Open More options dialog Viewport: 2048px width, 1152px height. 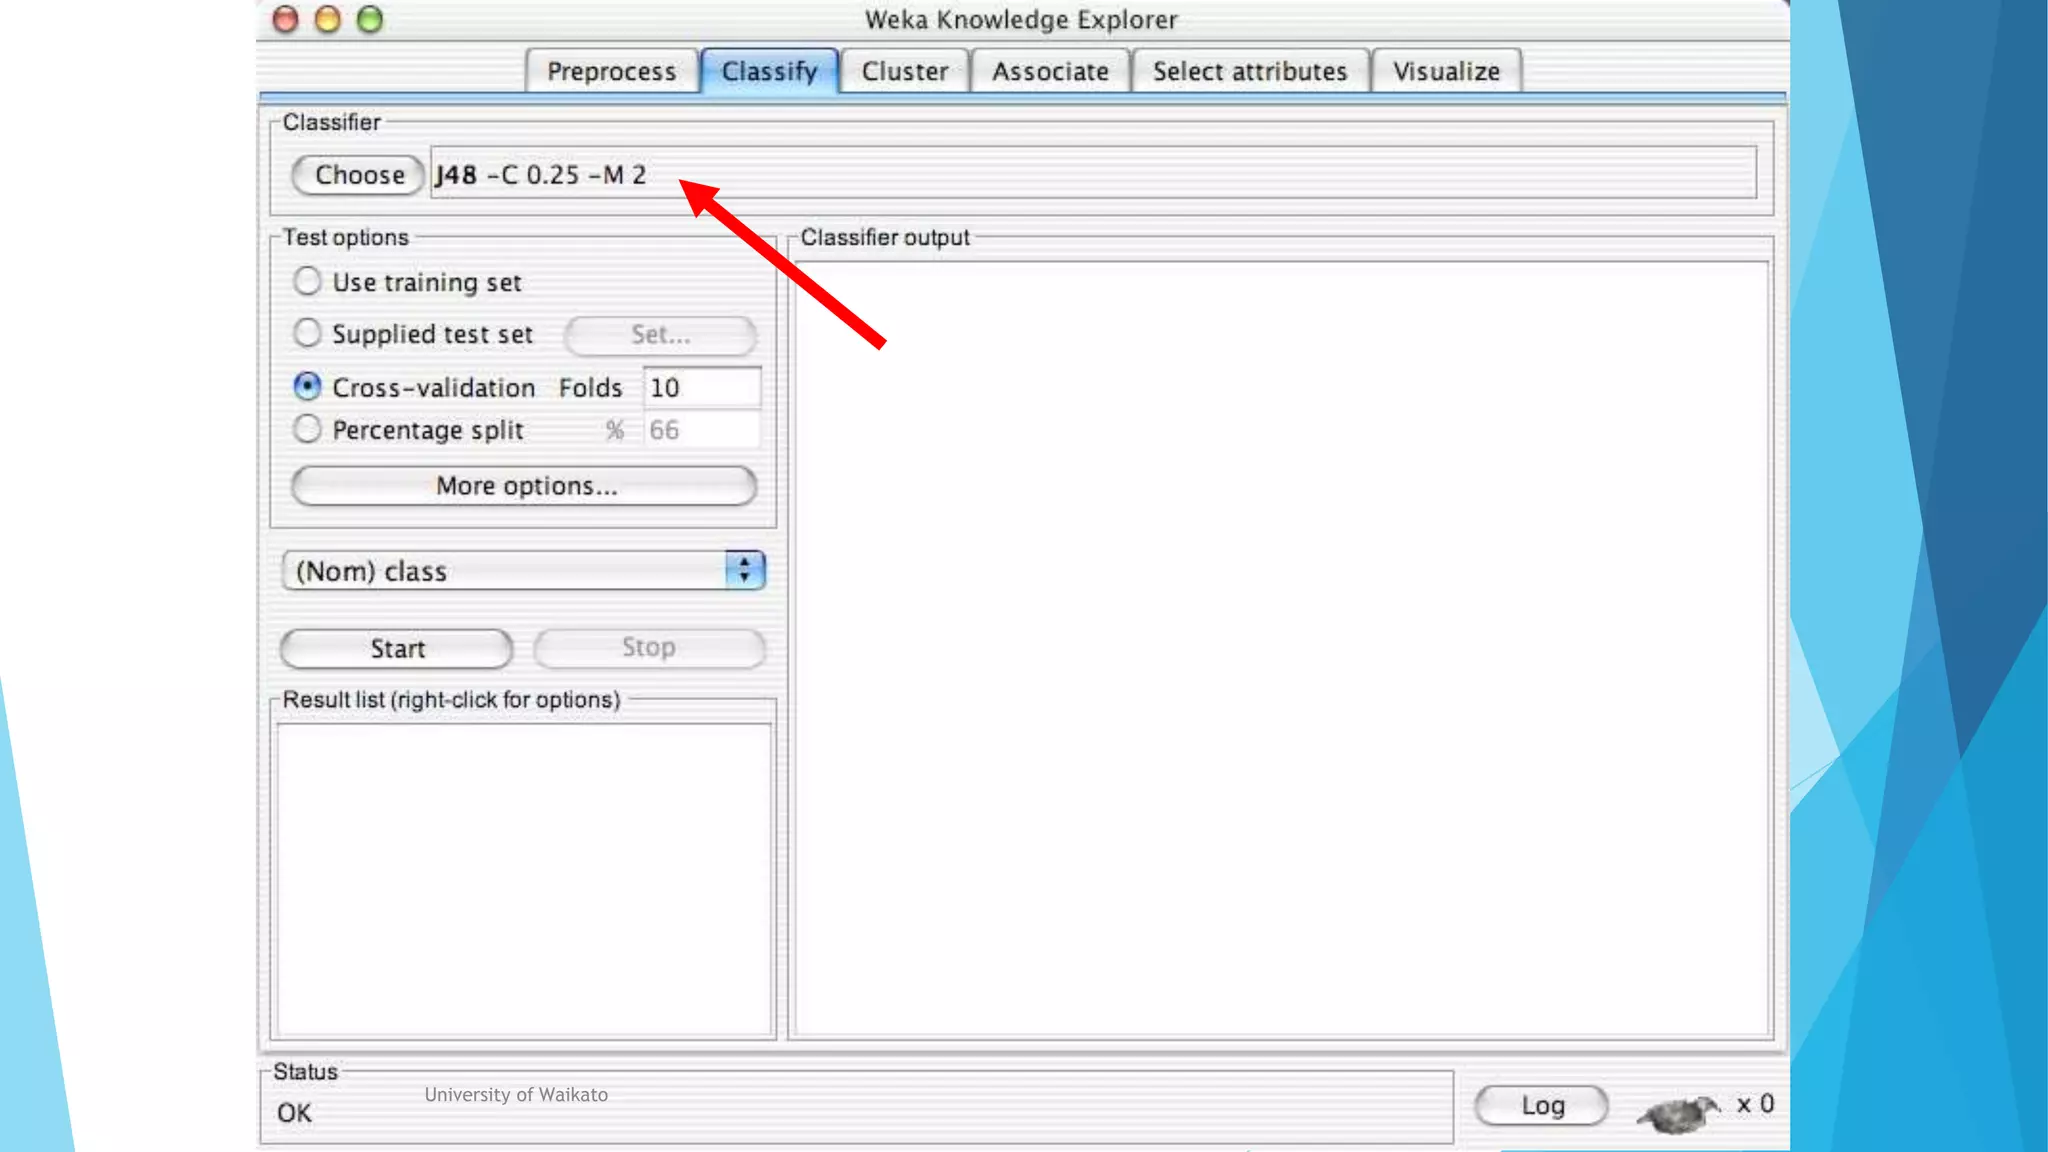coord(524,486)
